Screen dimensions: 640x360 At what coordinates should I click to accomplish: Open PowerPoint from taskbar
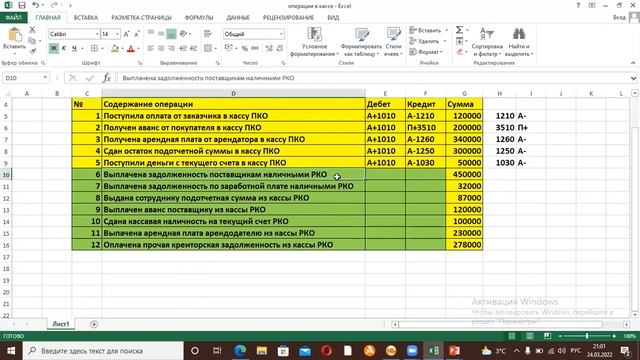pos(454,351)
